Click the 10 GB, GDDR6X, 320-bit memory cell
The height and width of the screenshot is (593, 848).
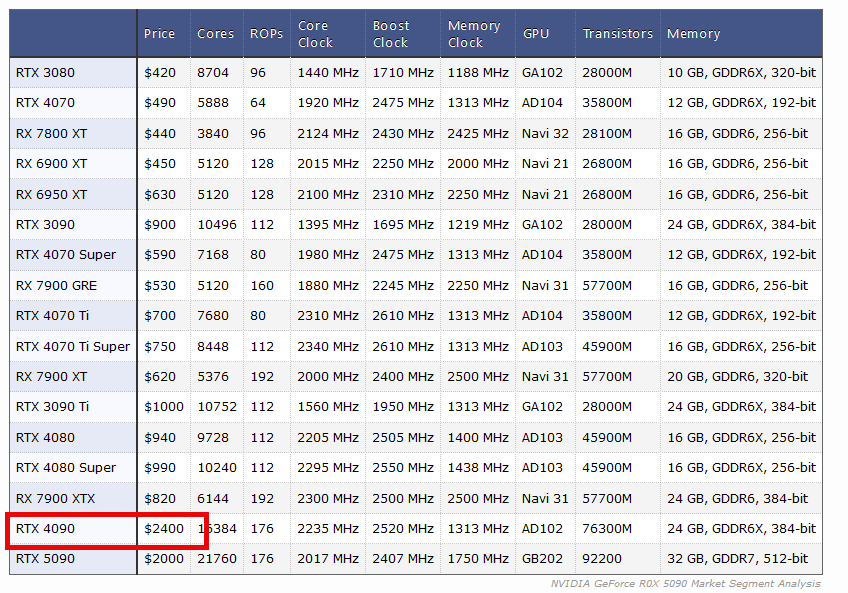pos(741,73)
